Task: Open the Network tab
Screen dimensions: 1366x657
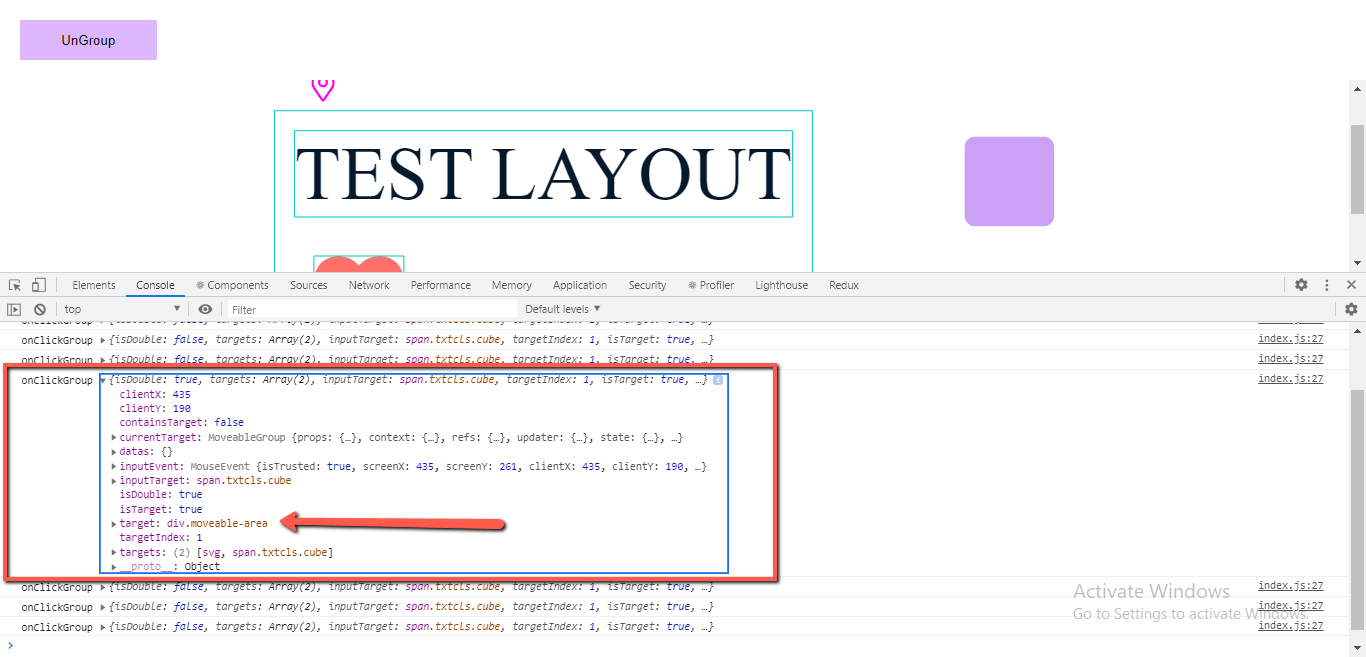Action: point(369,285)
